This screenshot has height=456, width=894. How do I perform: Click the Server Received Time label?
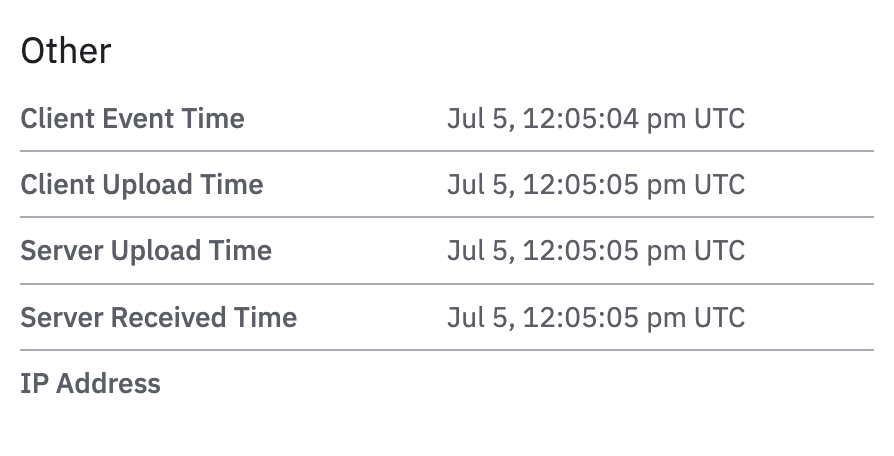pos(158,318)
